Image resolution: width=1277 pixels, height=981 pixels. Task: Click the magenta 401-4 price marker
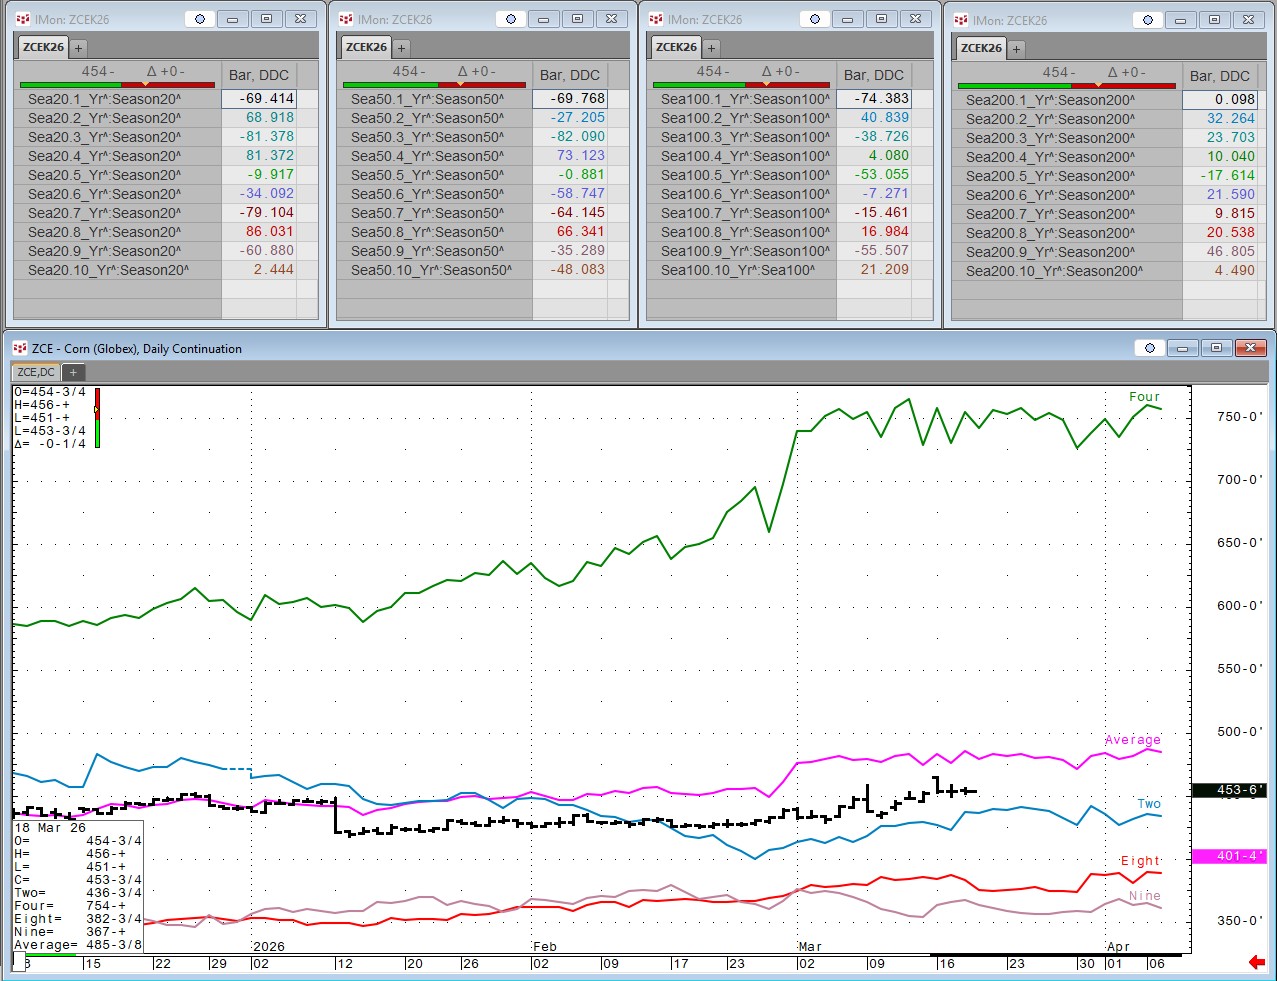tap(1229, 856)
